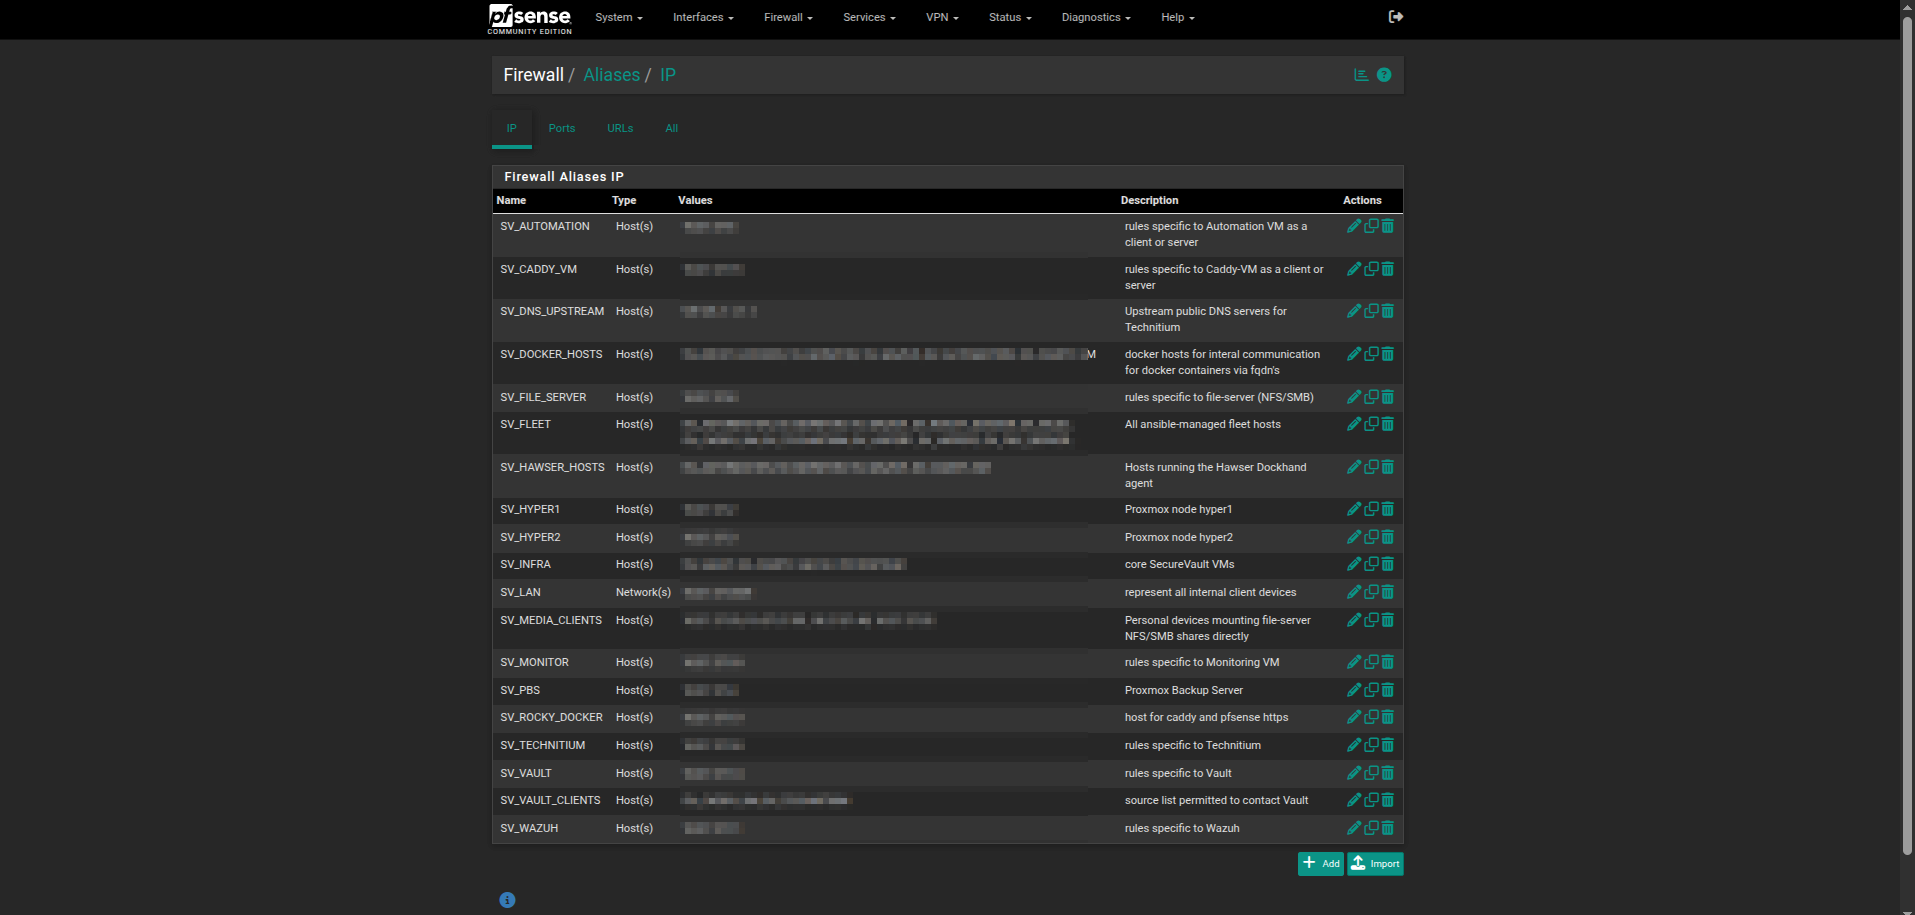Select the SV_MEDIA_CLIENTS name cell

click(551, 620)
